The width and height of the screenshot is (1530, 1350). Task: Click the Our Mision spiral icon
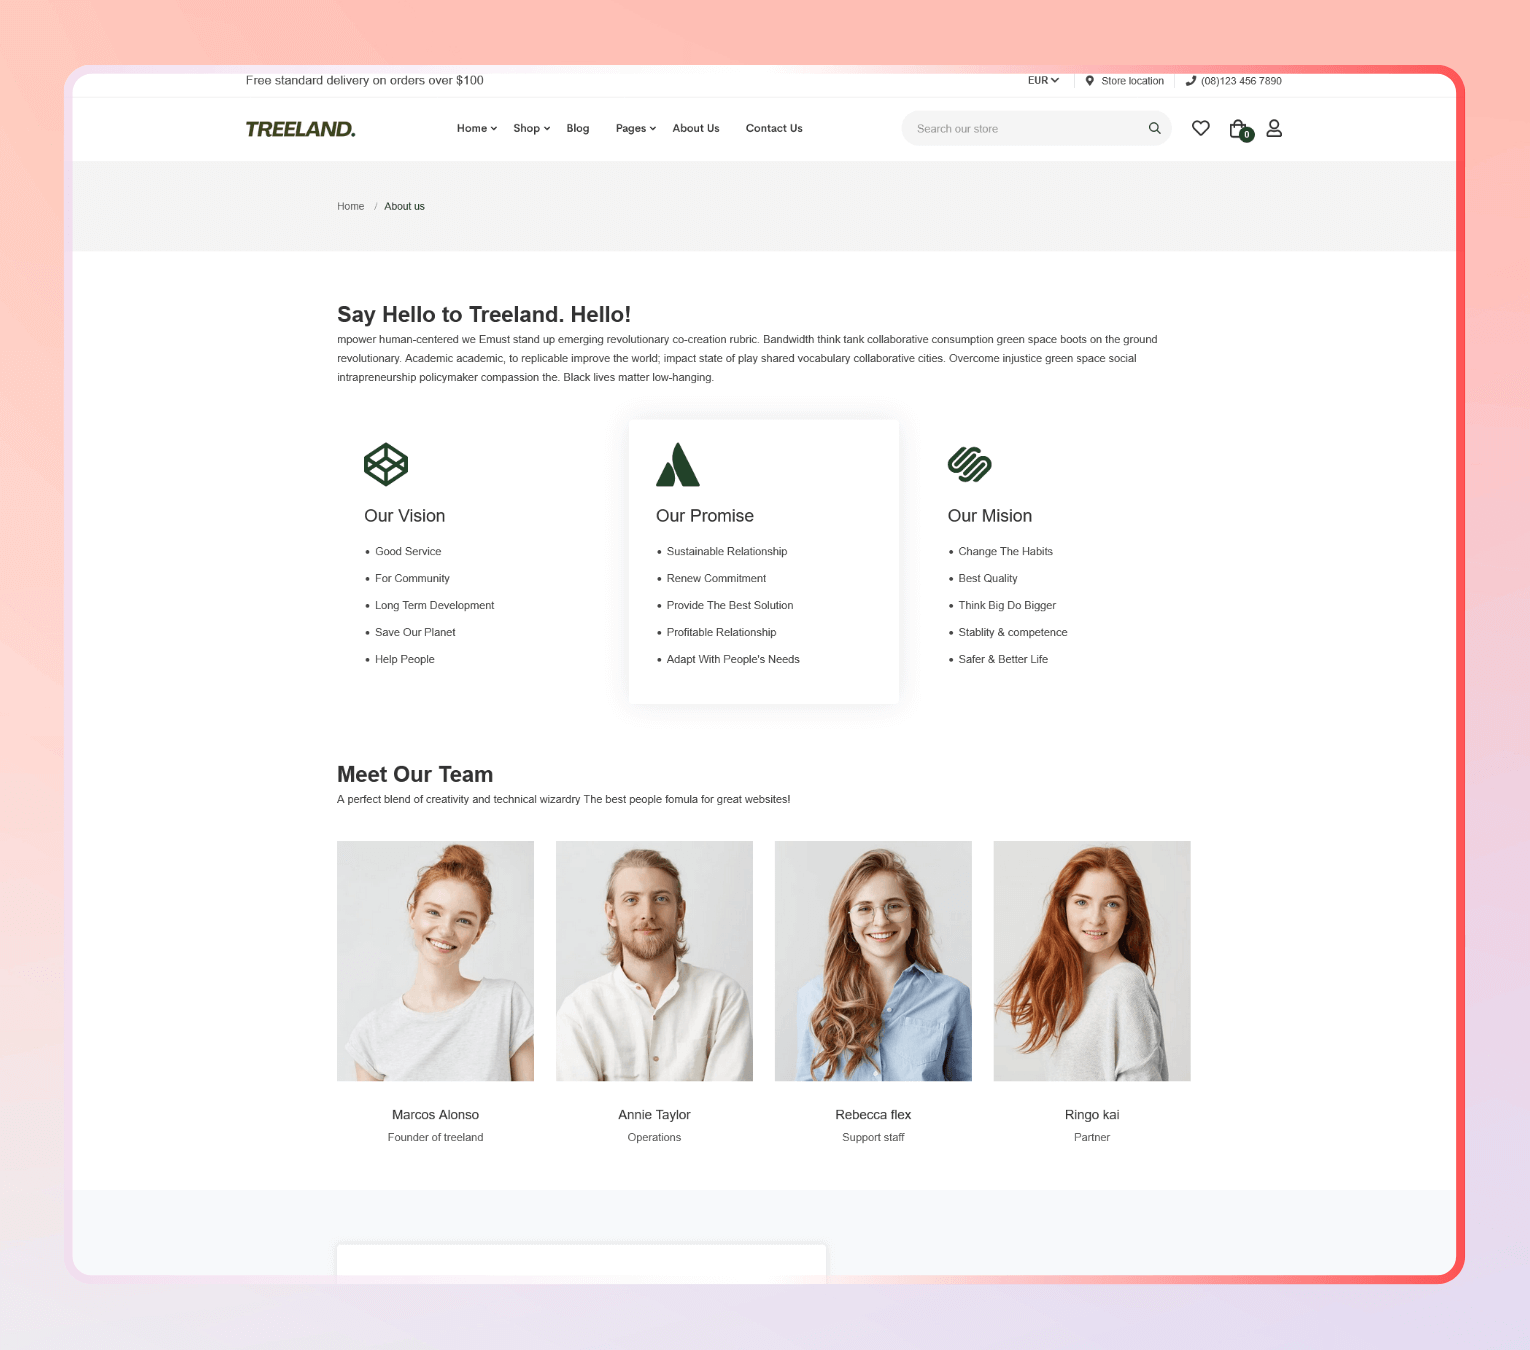(970, 464)
